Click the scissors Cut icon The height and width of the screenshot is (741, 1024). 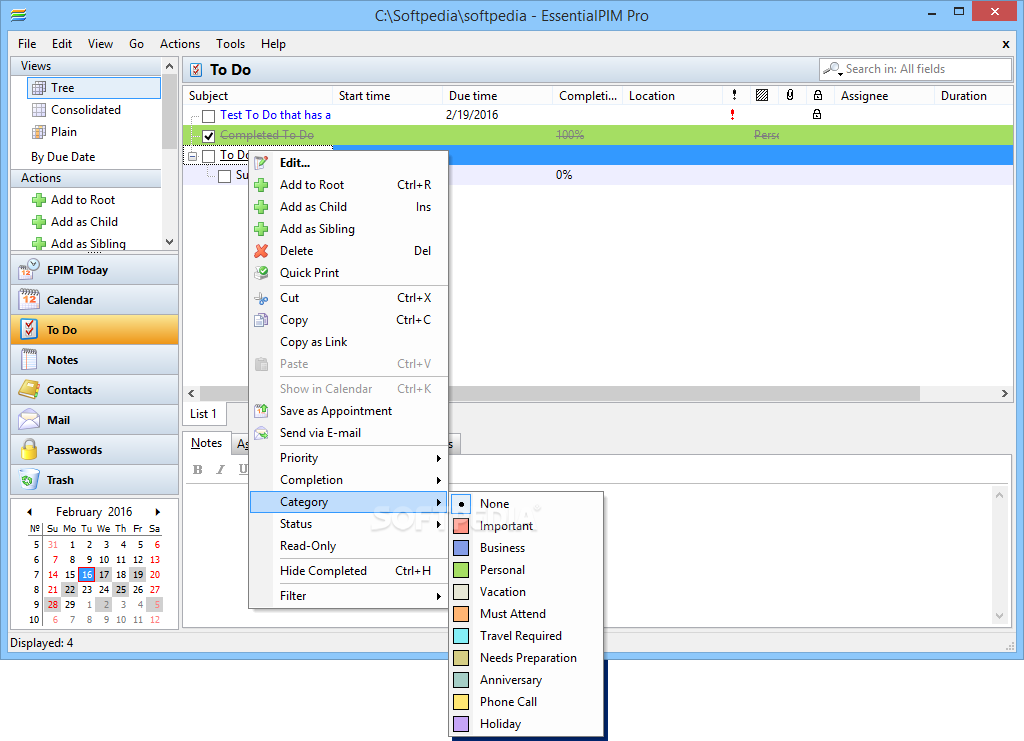(x=261, y=298)
